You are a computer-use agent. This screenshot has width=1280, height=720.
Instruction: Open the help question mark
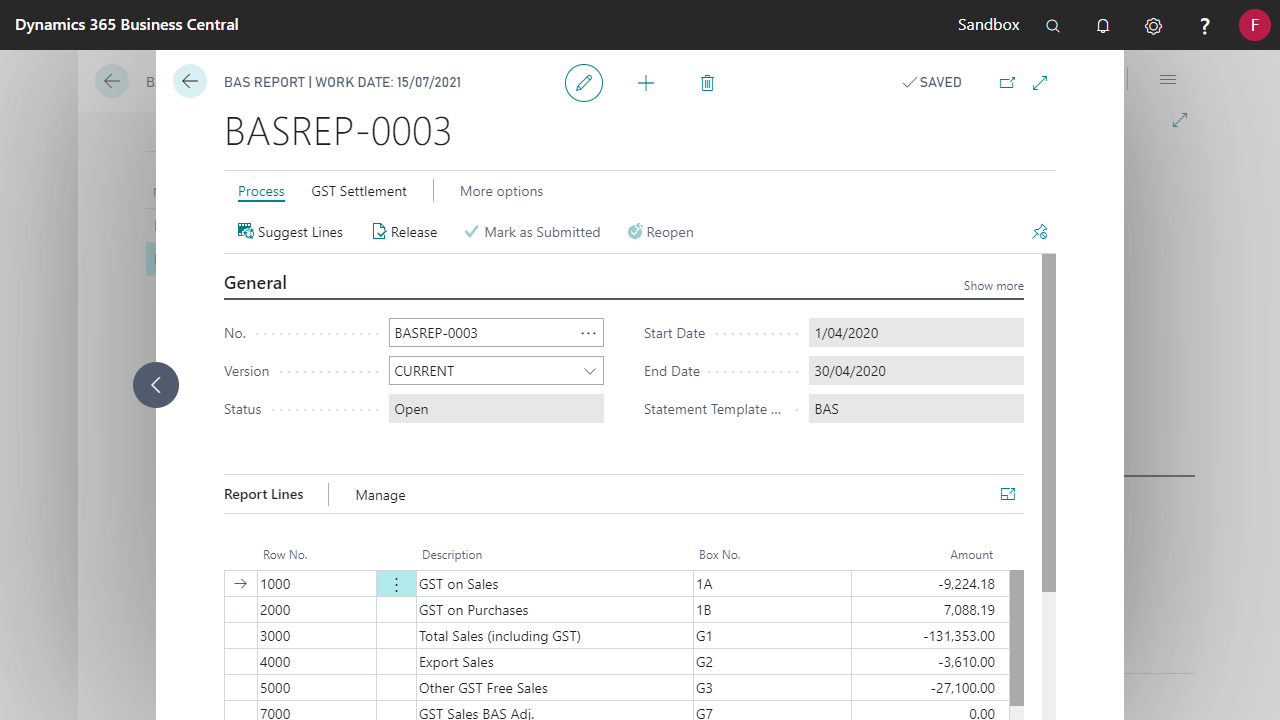[1205, 26]
